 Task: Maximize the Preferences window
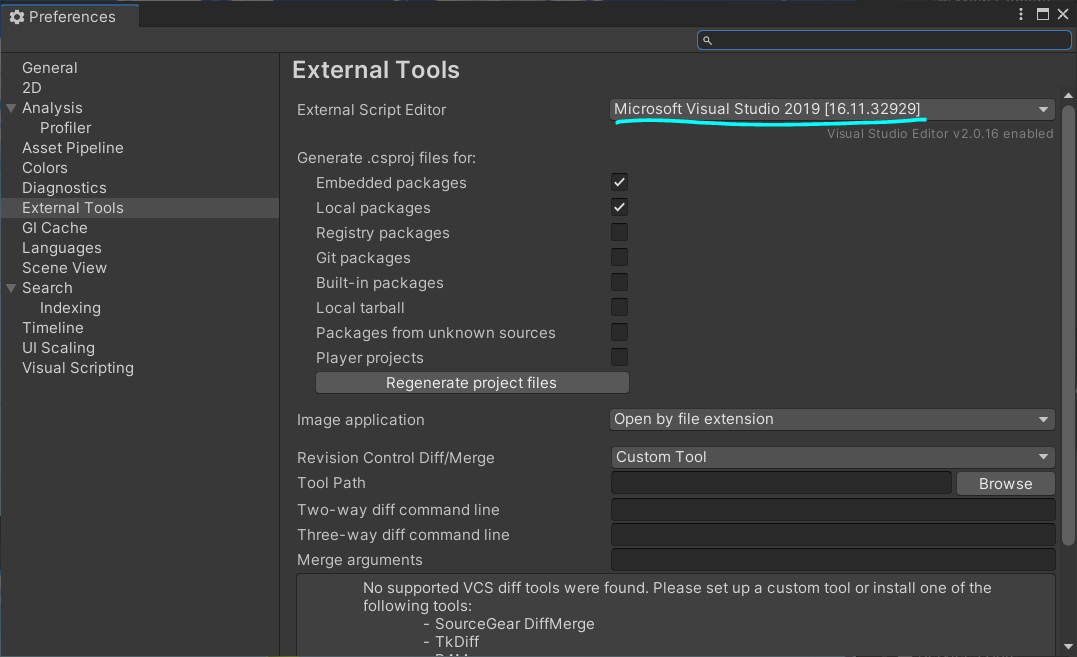(x=1043, y=14)
